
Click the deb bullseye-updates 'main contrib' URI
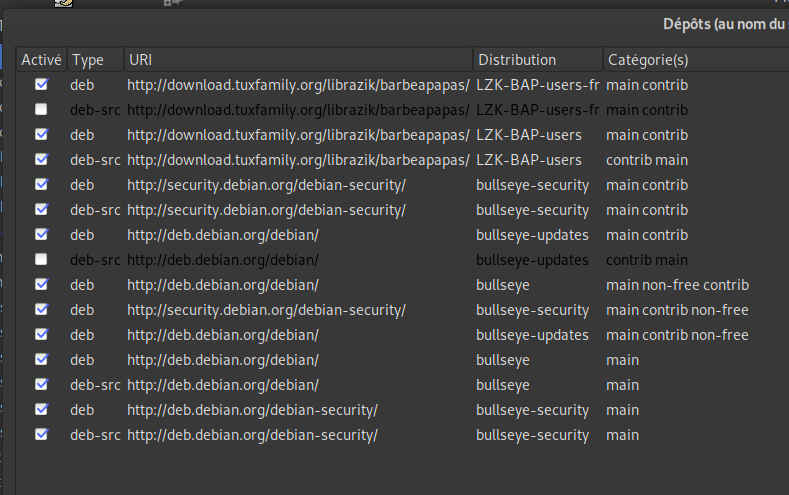(223, 235)
